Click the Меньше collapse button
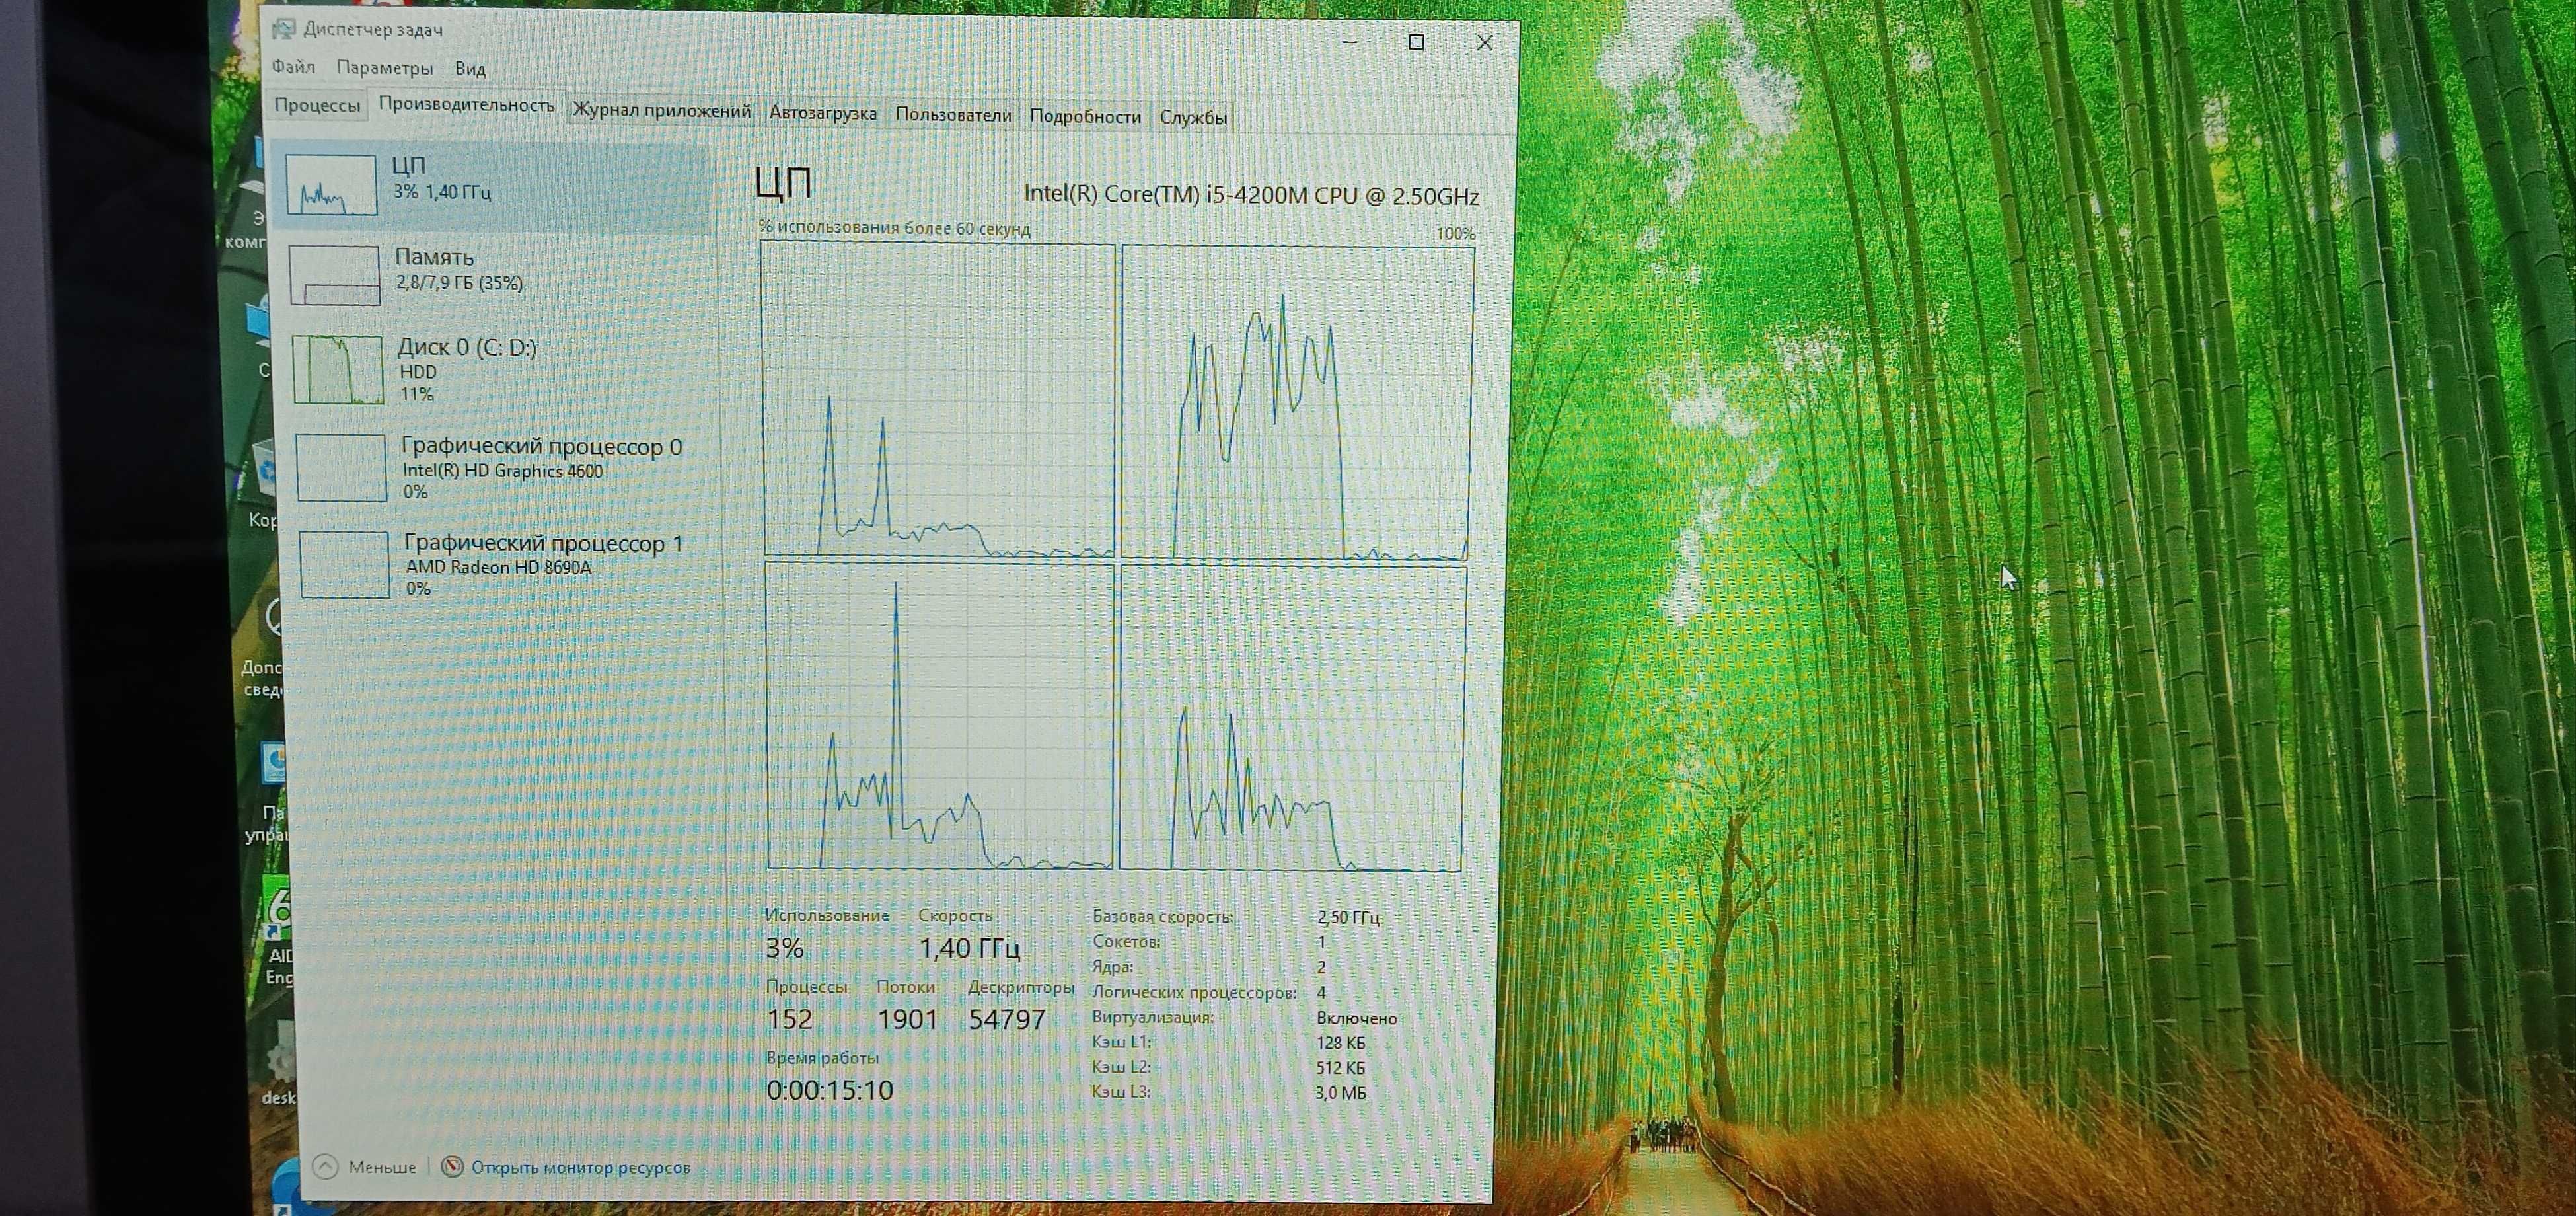2576x1216 pixels. coord(365,1167)
